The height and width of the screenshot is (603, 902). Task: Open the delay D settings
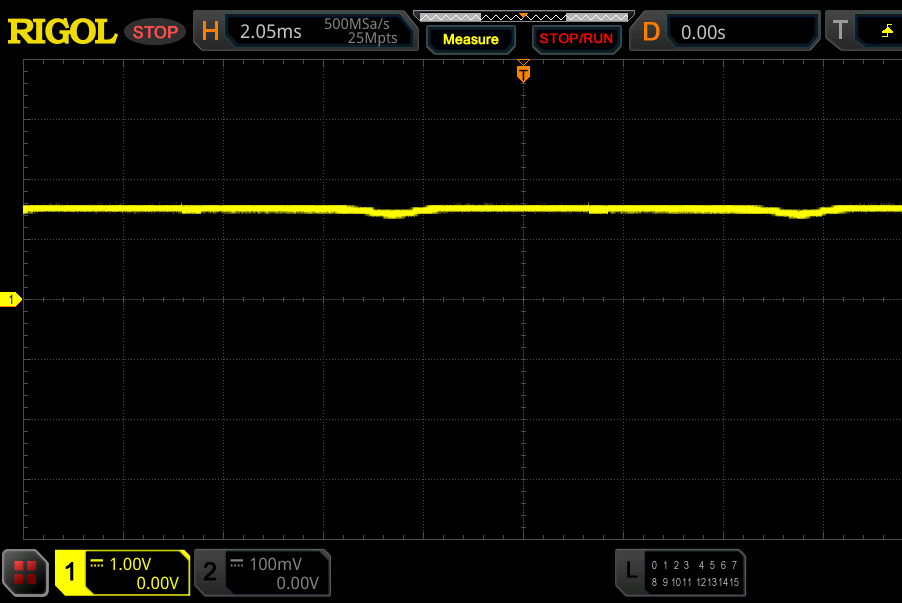[651, 32]
